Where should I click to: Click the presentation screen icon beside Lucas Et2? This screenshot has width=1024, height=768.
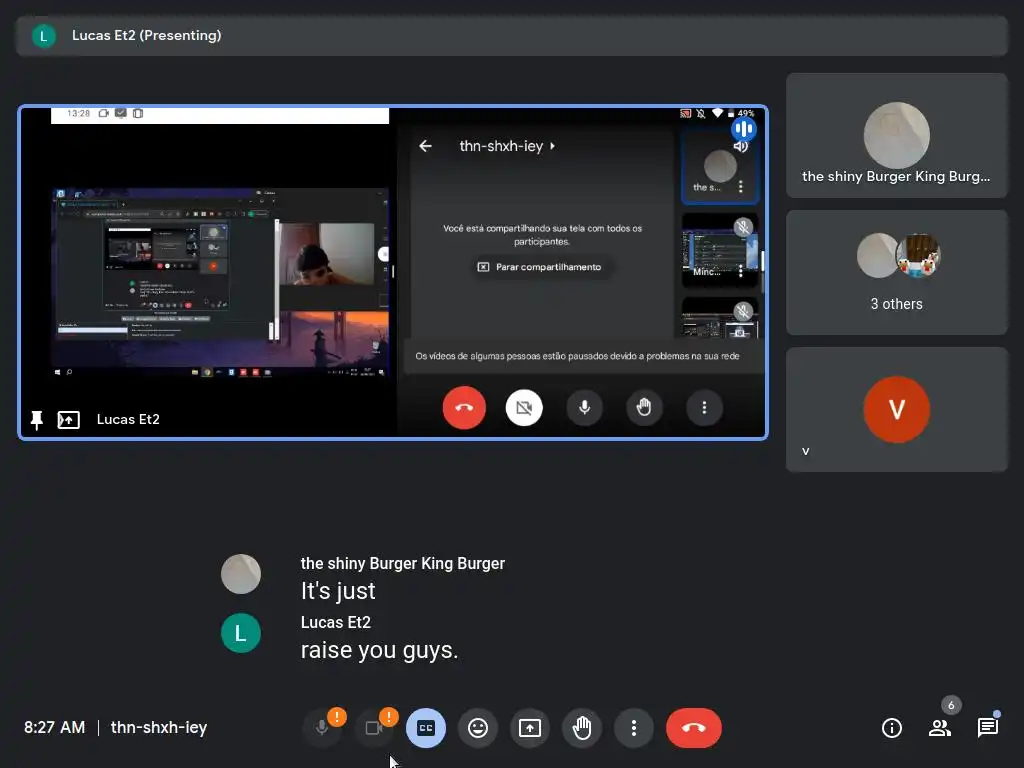[69, 420]
